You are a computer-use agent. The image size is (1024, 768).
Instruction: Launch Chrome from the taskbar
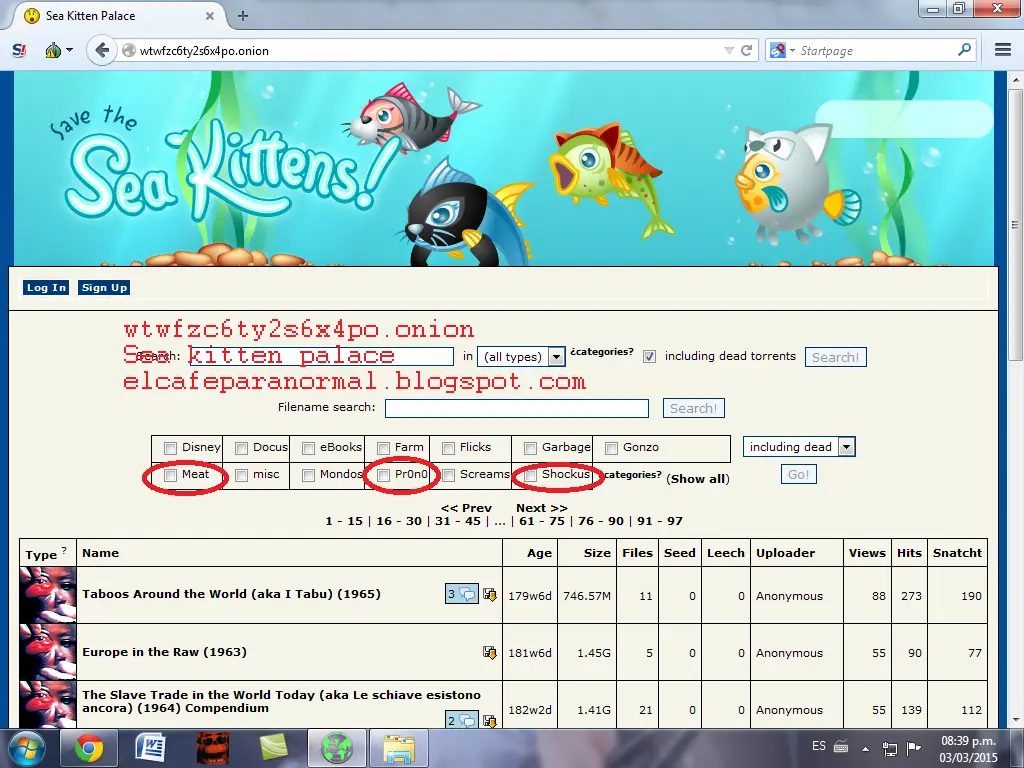pyautogui.click(x=89, y=748)
